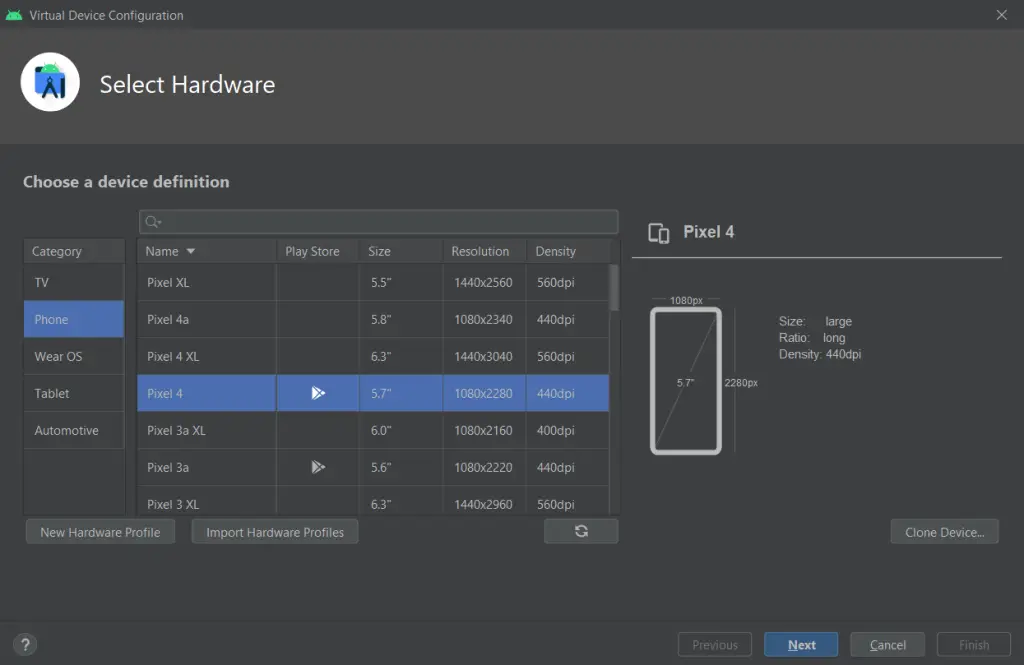Sort by the Play Store column header
The image size is (1024, 665).
coord(317,251)
